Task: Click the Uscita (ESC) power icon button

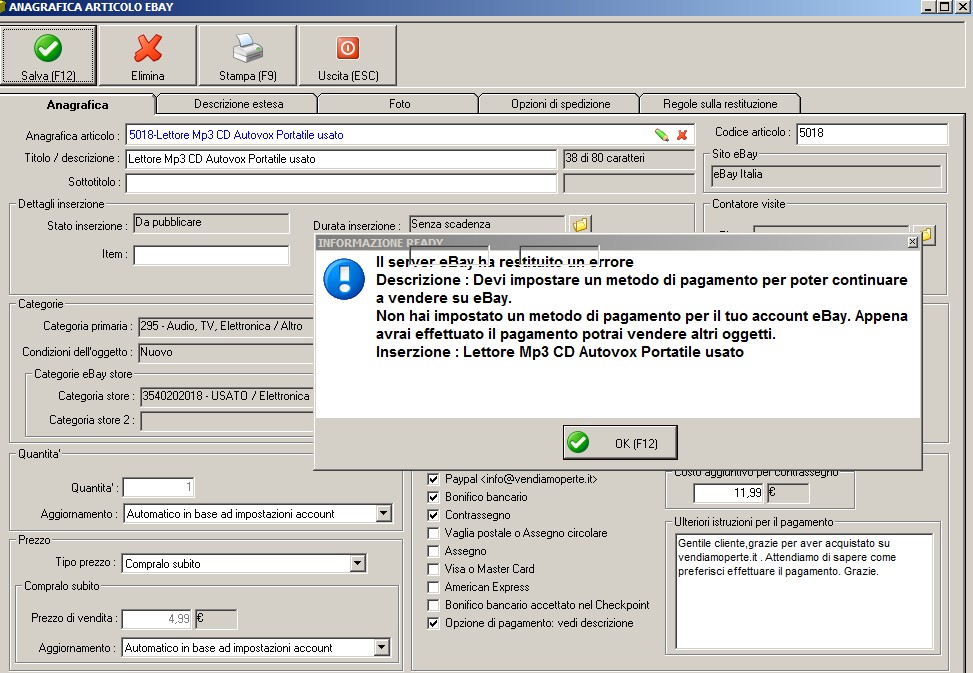Action: tap(348, 55)
